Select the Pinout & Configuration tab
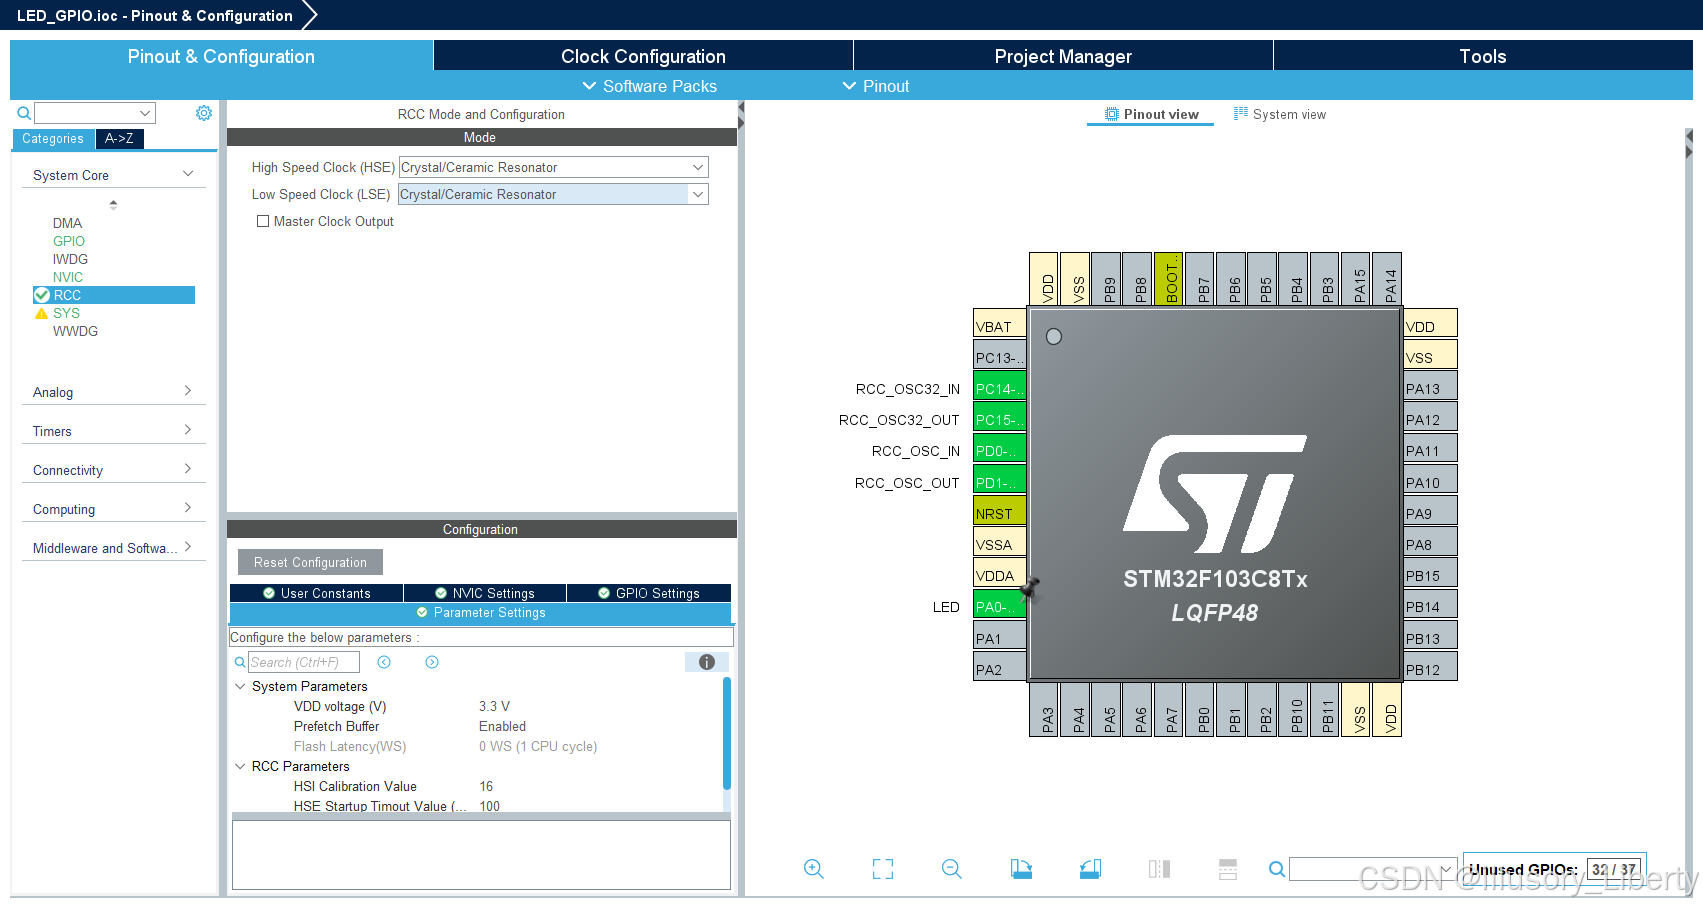This screenshot has height=908, width=1703. [221, 56]
